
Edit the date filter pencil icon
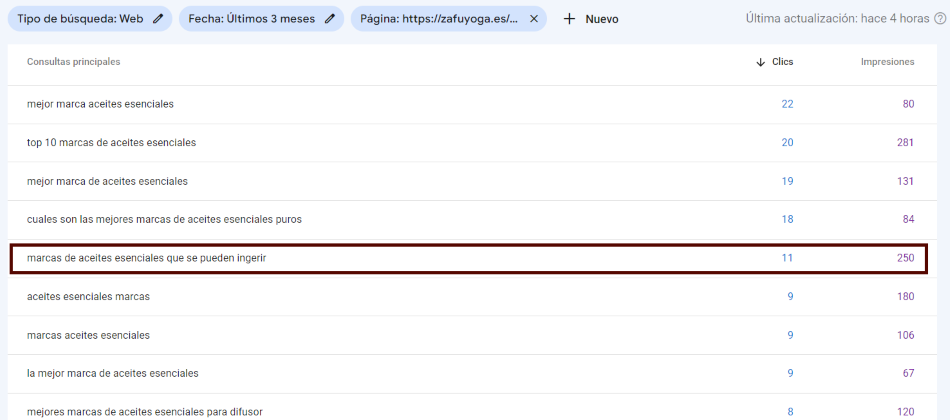click(330, 19)
